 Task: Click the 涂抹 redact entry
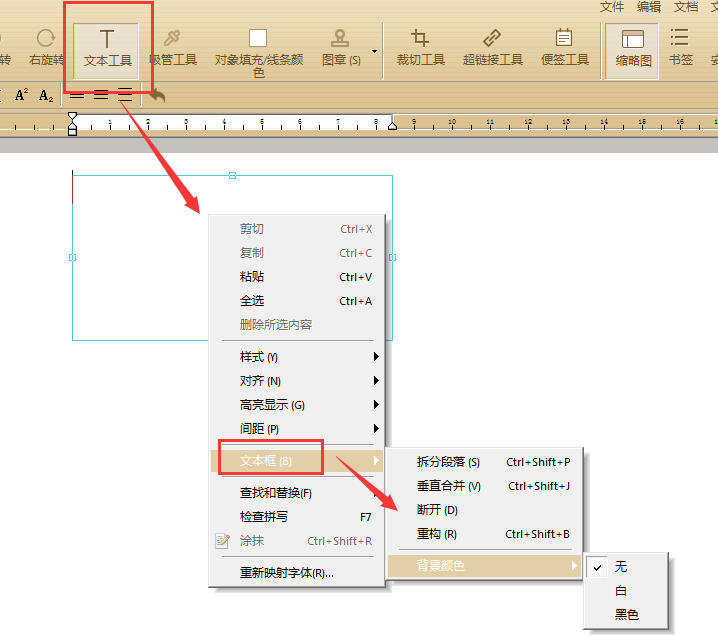tap(297, 541)
